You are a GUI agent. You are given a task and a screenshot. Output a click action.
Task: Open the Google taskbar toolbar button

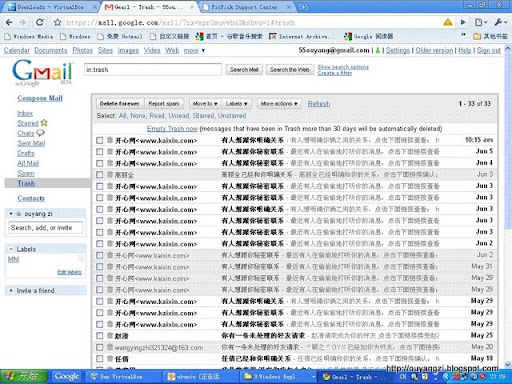click(67, 376)
